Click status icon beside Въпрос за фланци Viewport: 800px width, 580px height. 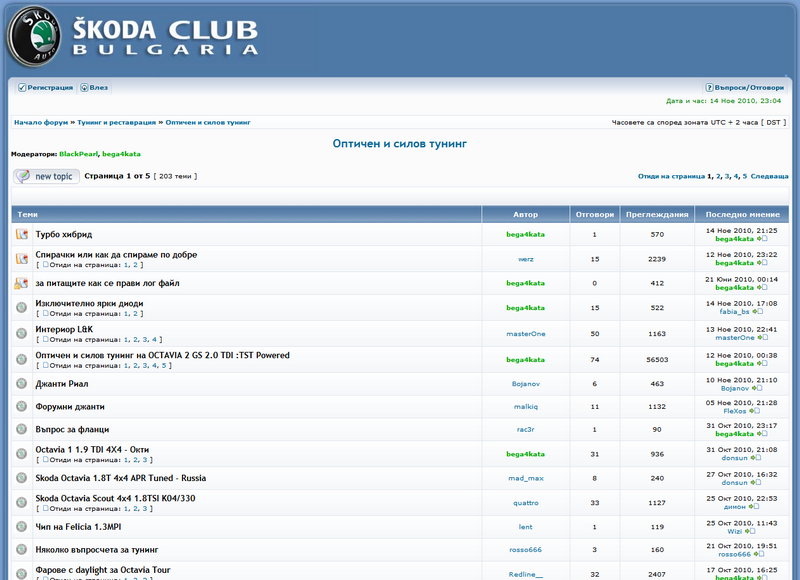coord(21,430)
